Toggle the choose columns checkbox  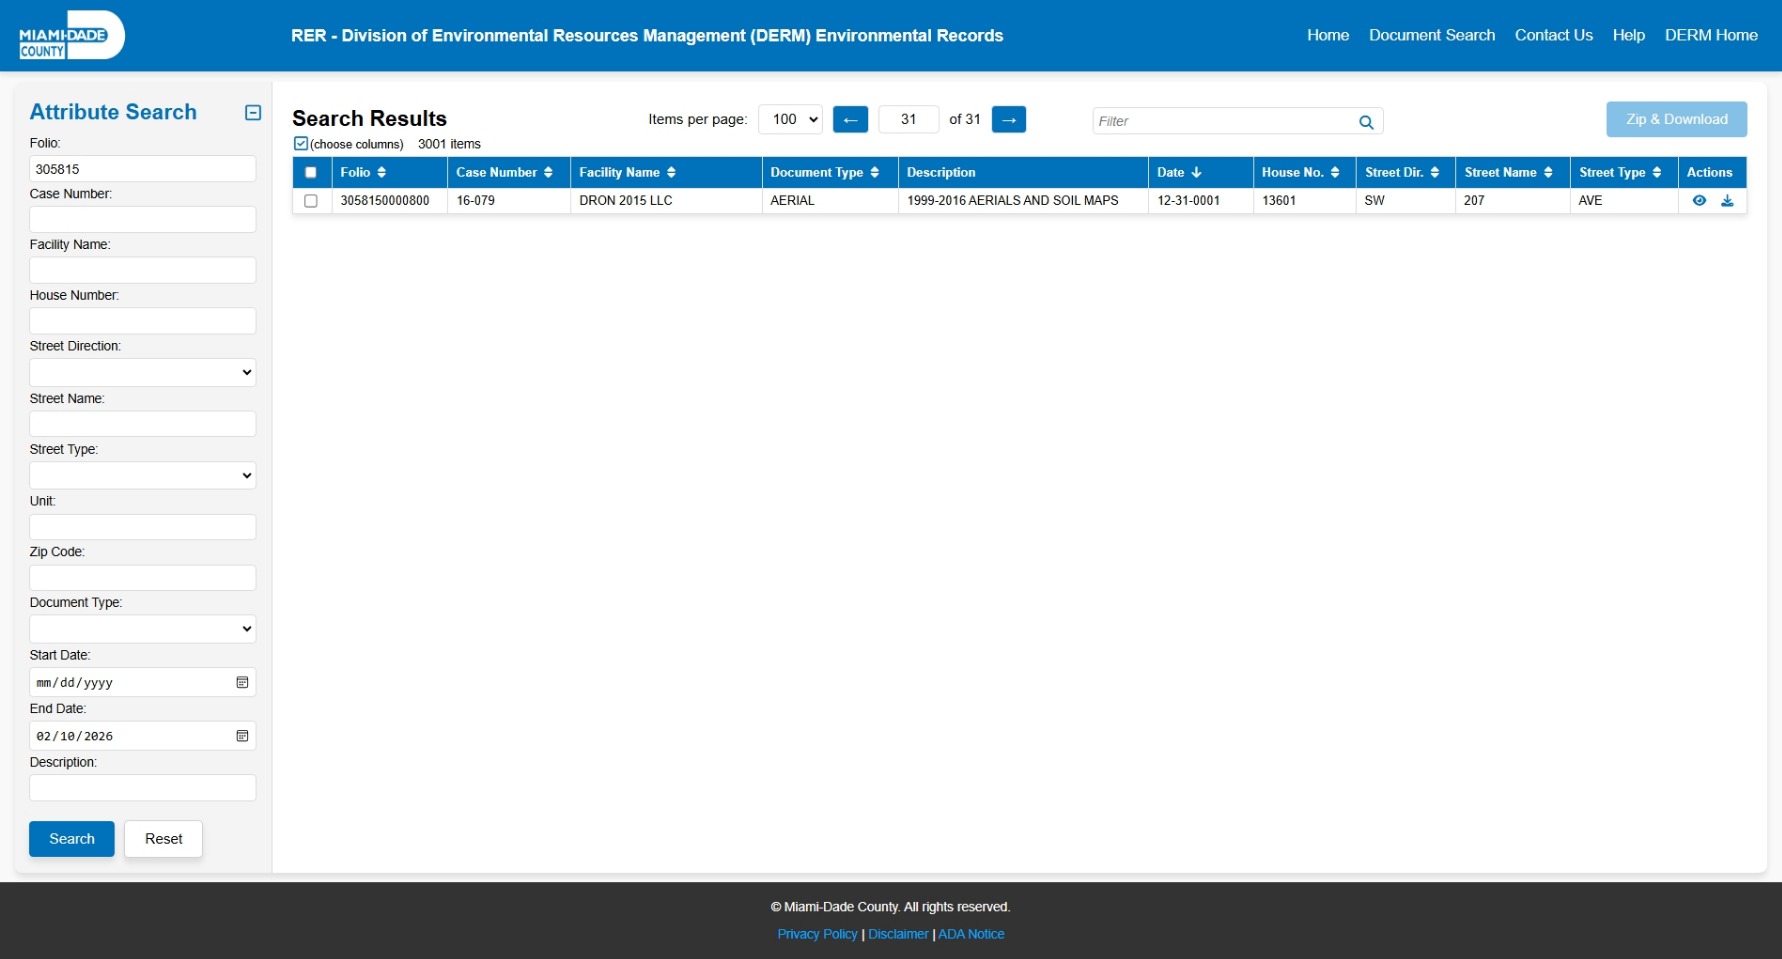(301, 144)
